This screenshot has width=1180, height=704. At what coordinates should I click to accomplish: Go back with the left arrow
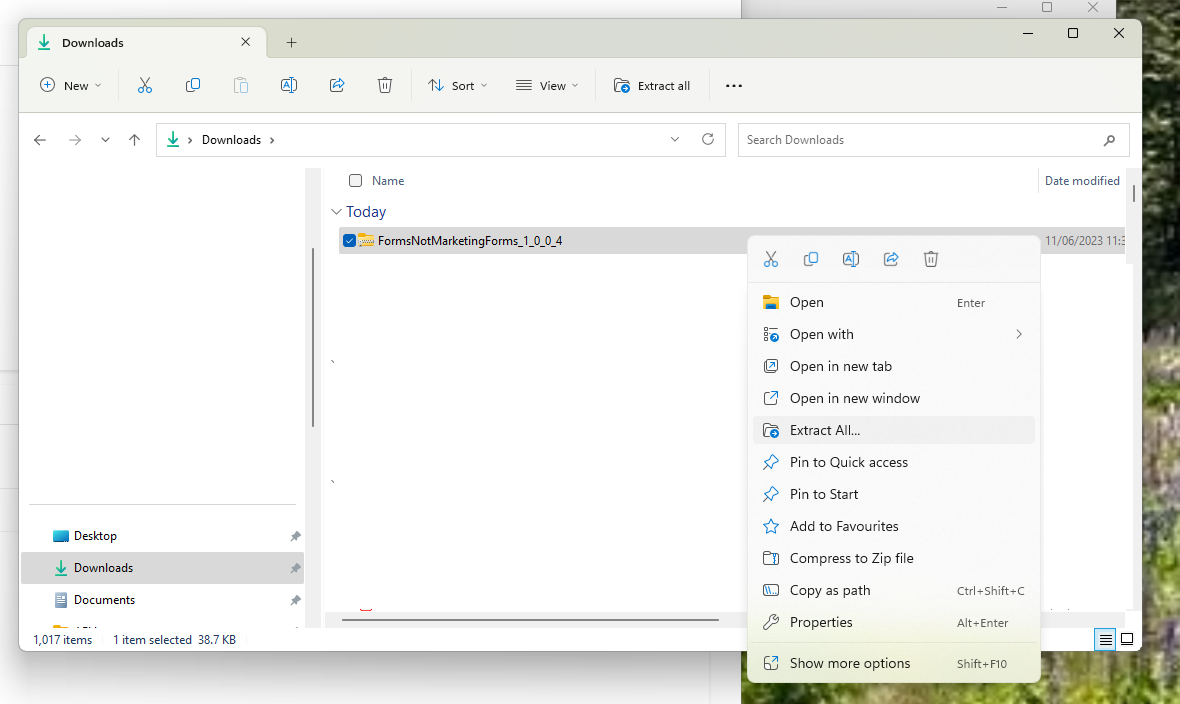tap(40, 140)
